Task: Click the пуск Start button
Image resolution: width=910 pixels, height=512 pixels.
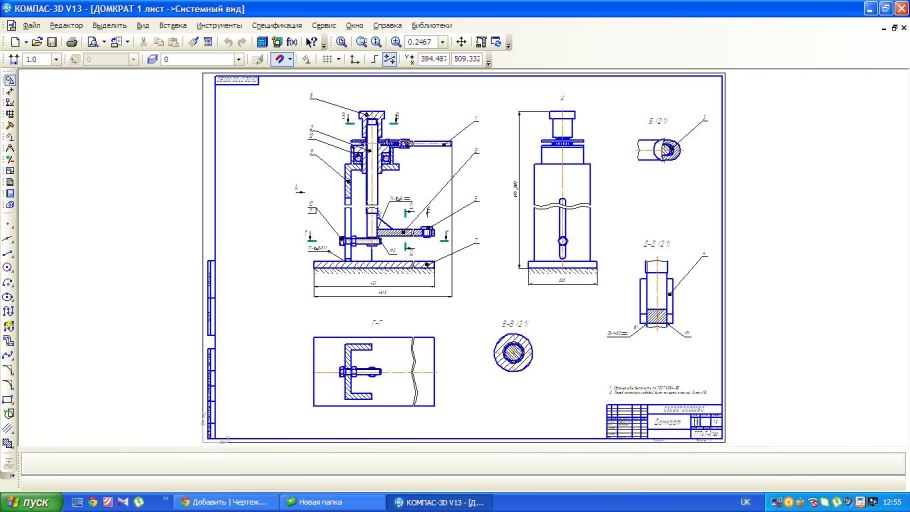Action: (x=30, y=501)
